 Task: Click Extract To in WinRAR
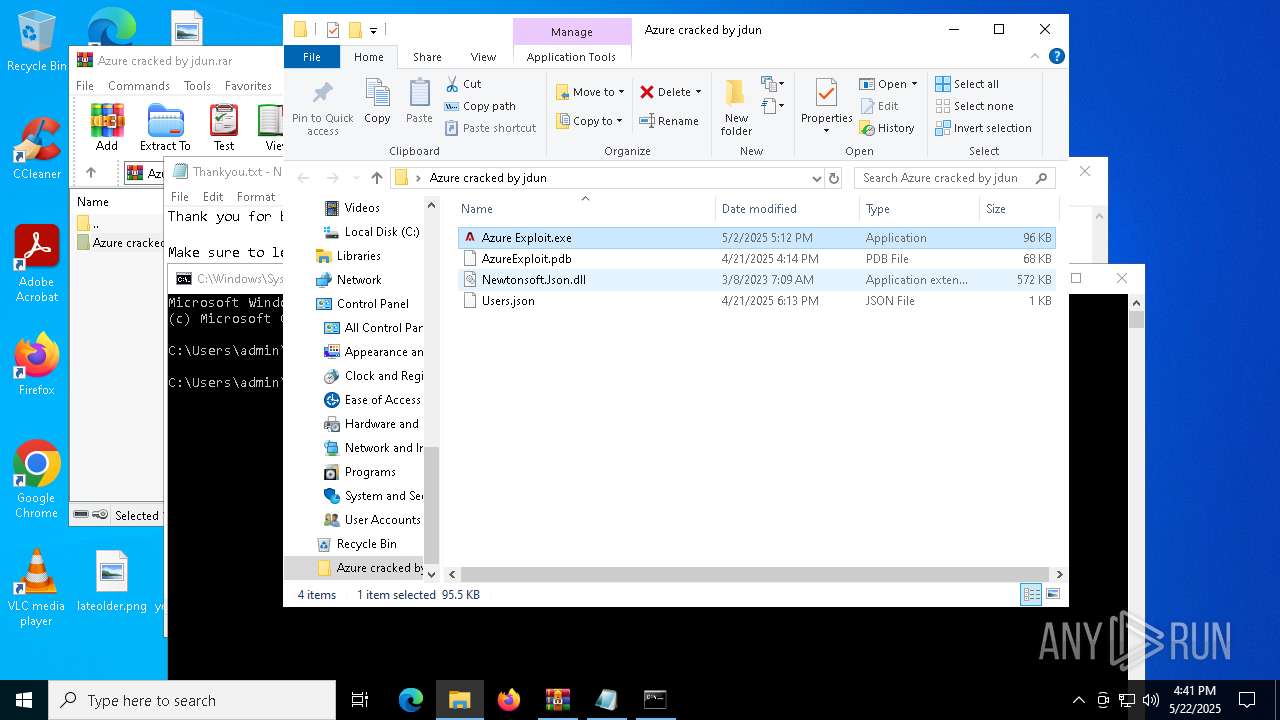click(x=165, y=127)
